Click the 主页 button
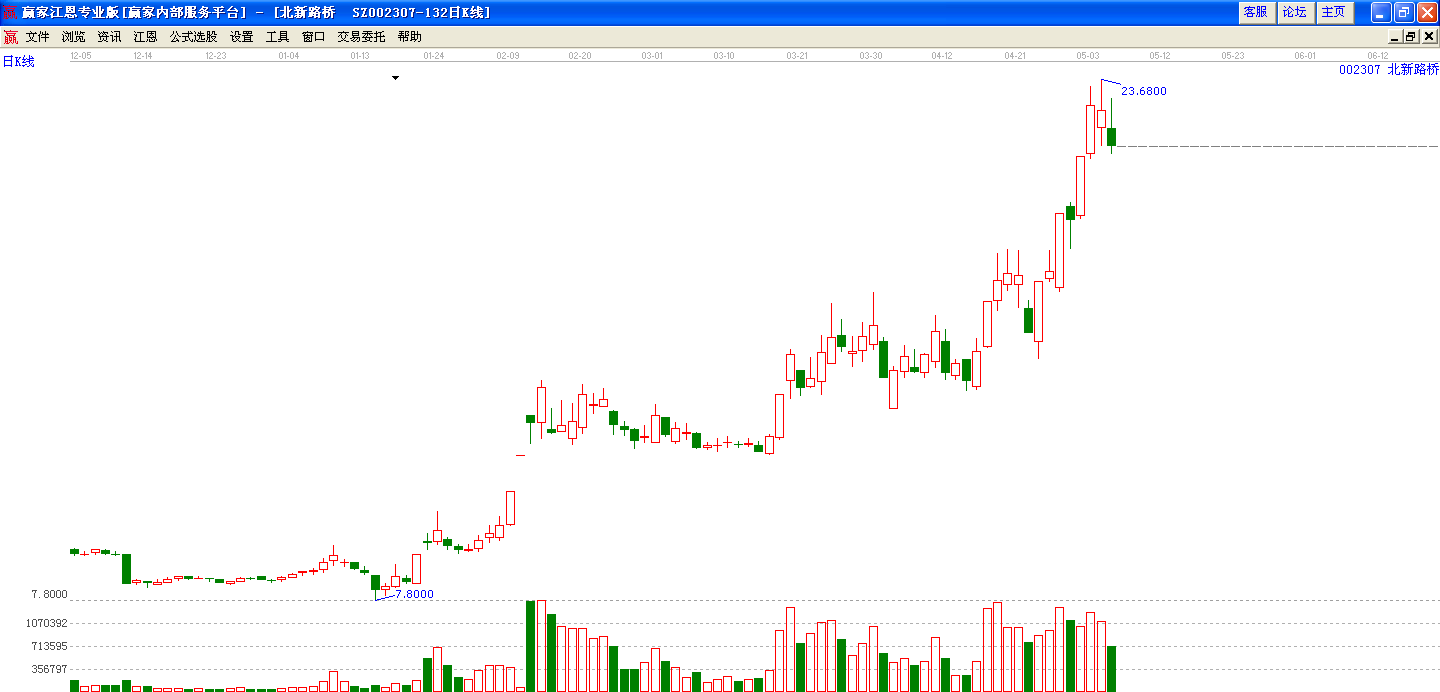 click(1333, 12)
